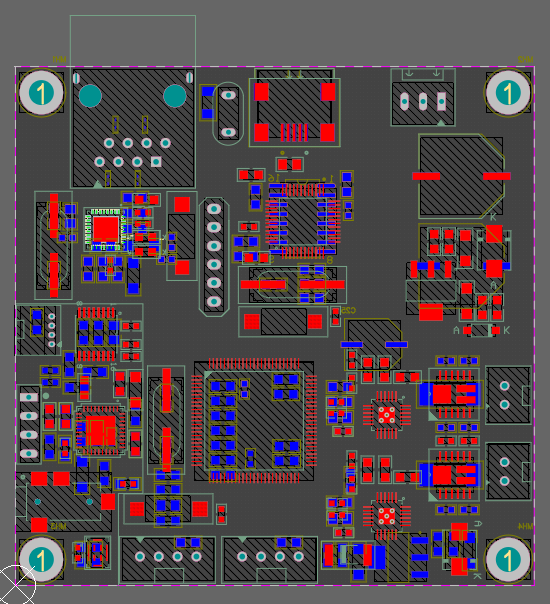Select the large central 100-pin QFP chip footprint
Viewport: 550px width, 604px height.
pos(254,421)
